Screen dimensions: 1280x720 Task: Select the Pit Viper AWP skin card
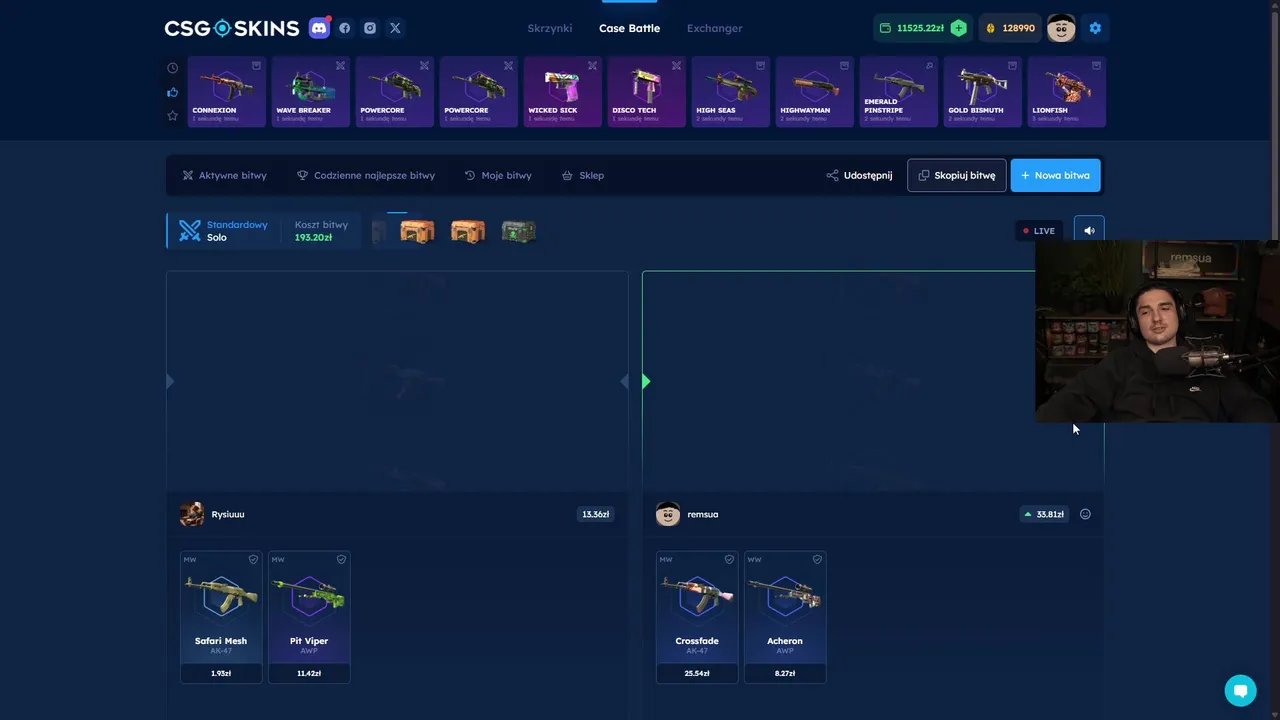309,617
